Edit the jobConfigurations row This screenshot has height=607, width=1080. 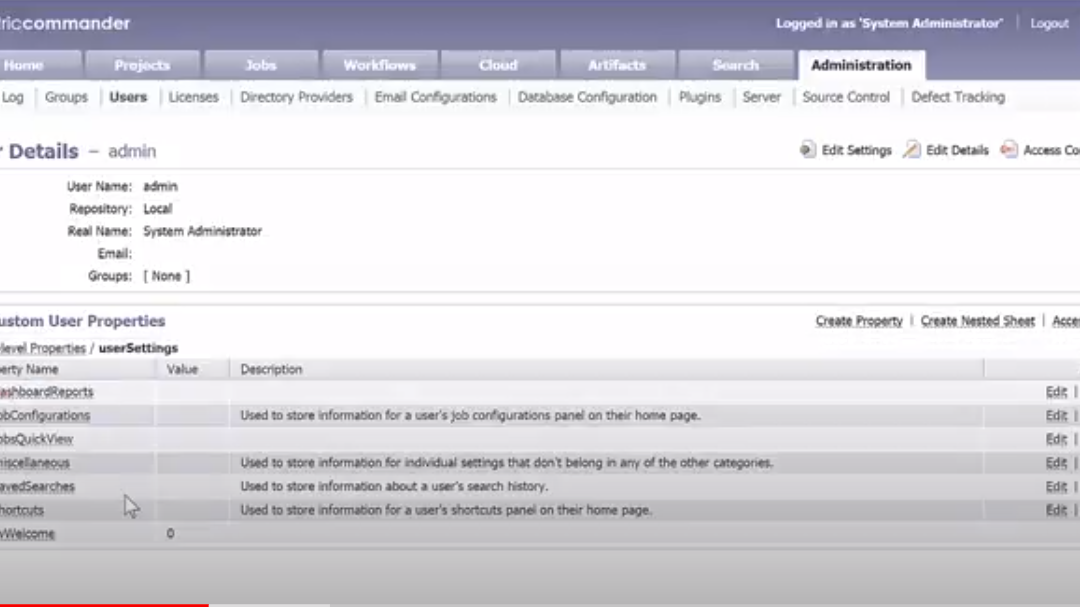(x=1056, y=415)
